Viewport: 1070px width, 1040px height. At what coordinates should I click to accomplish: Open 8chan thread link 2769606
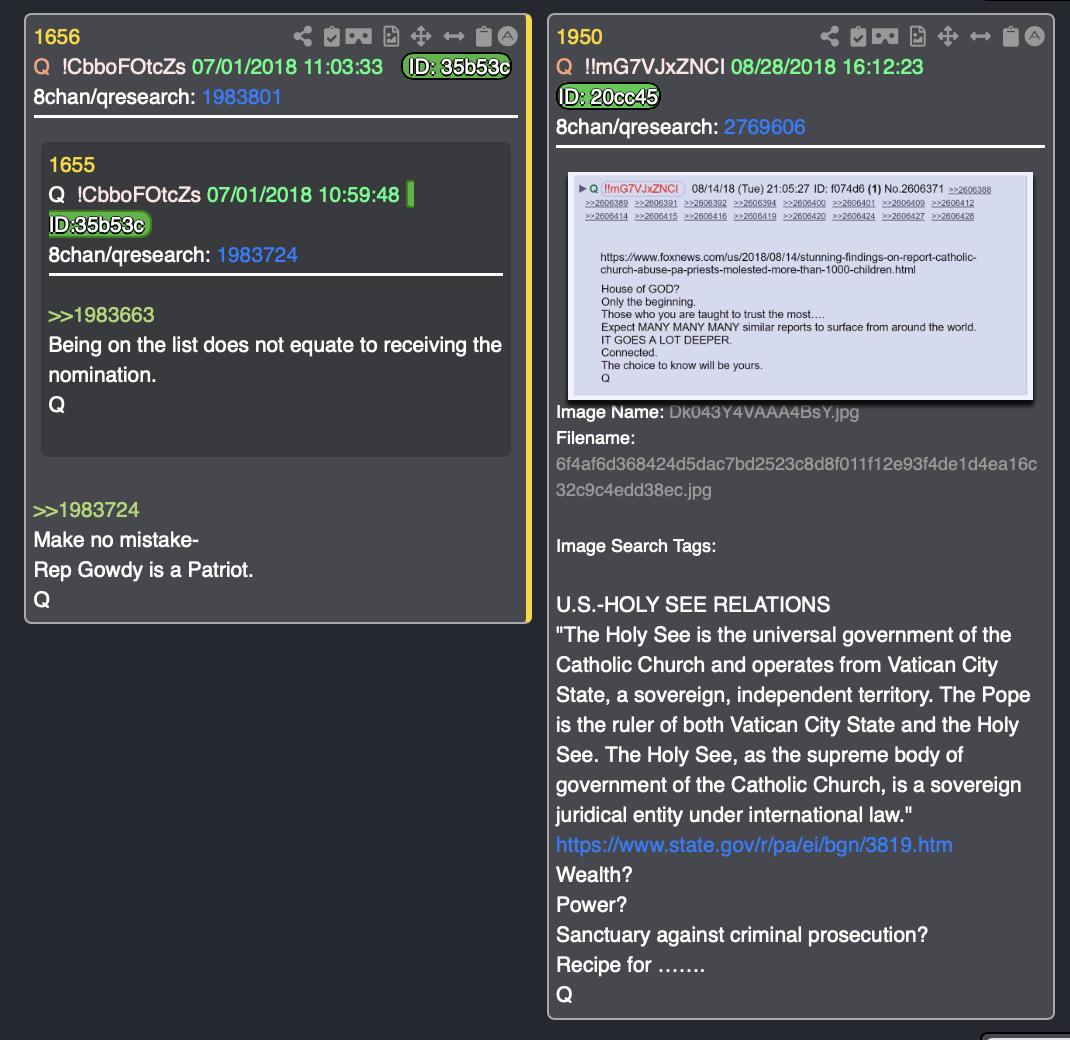click(764, 127)
